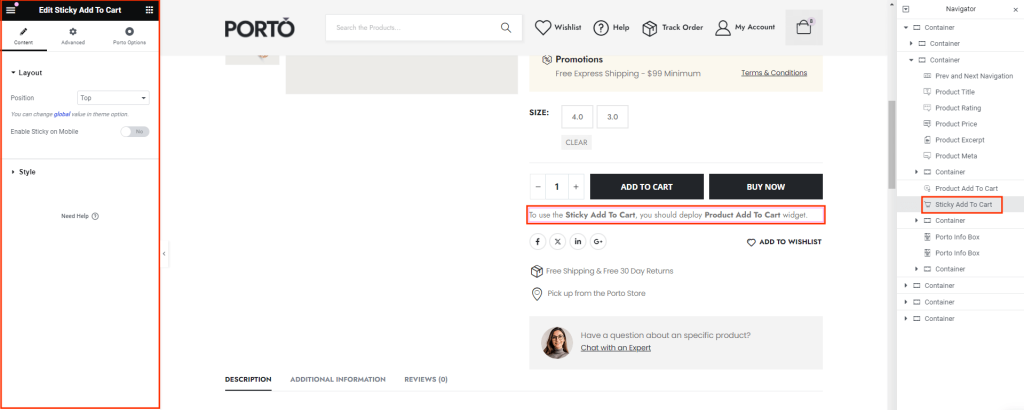
Task: Open the Additional Information tab
Action: tap(337, 380)
